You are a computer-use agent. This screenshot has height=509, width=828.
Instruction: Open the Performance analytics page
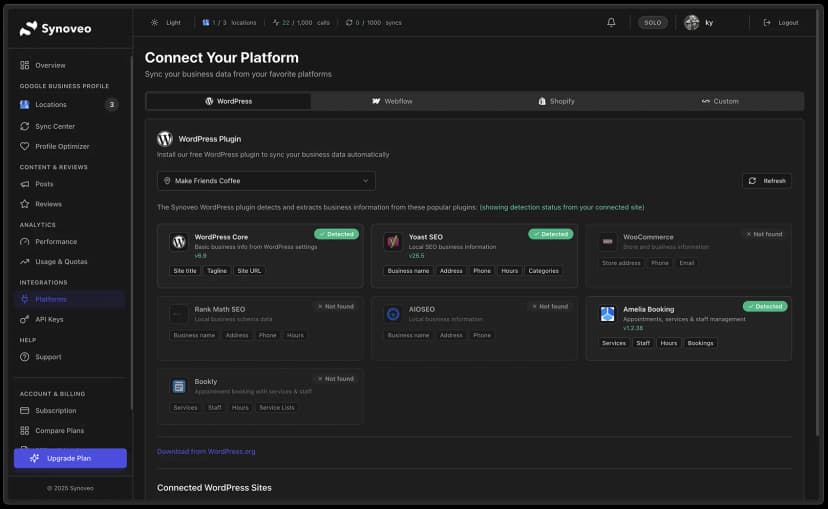(56, 241)
